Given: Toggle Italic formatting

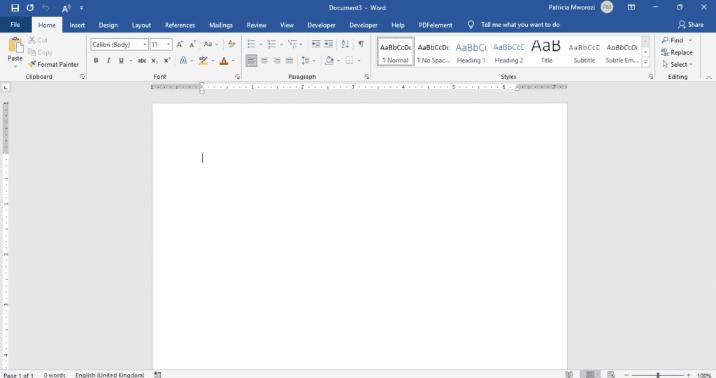Looking at the screenshot, I should (108, 60).
